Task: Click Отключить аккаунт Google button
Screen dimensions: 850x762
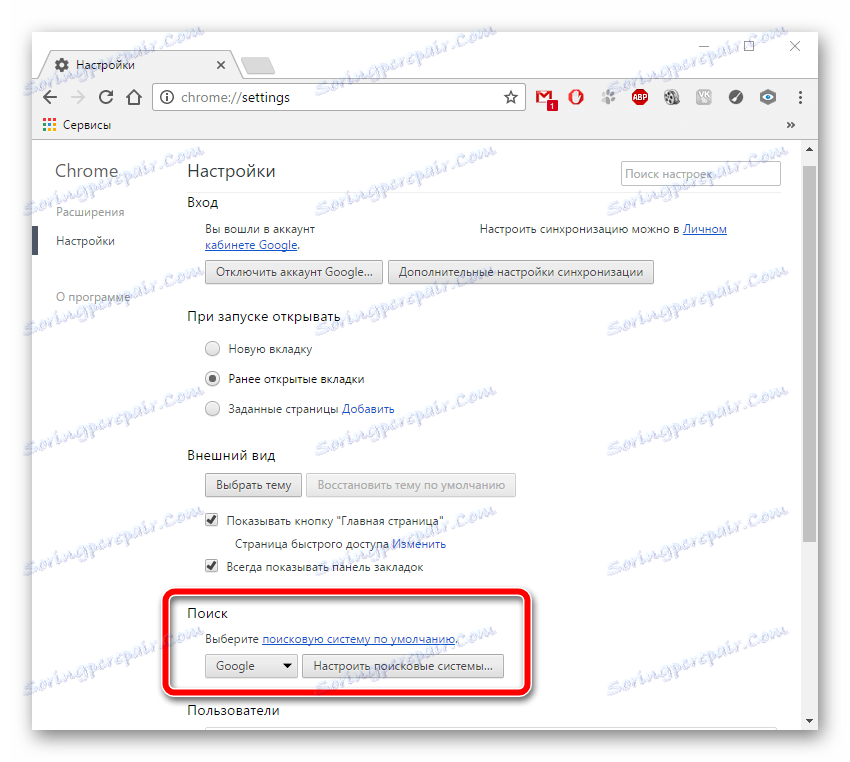Action: pos(294,272)
